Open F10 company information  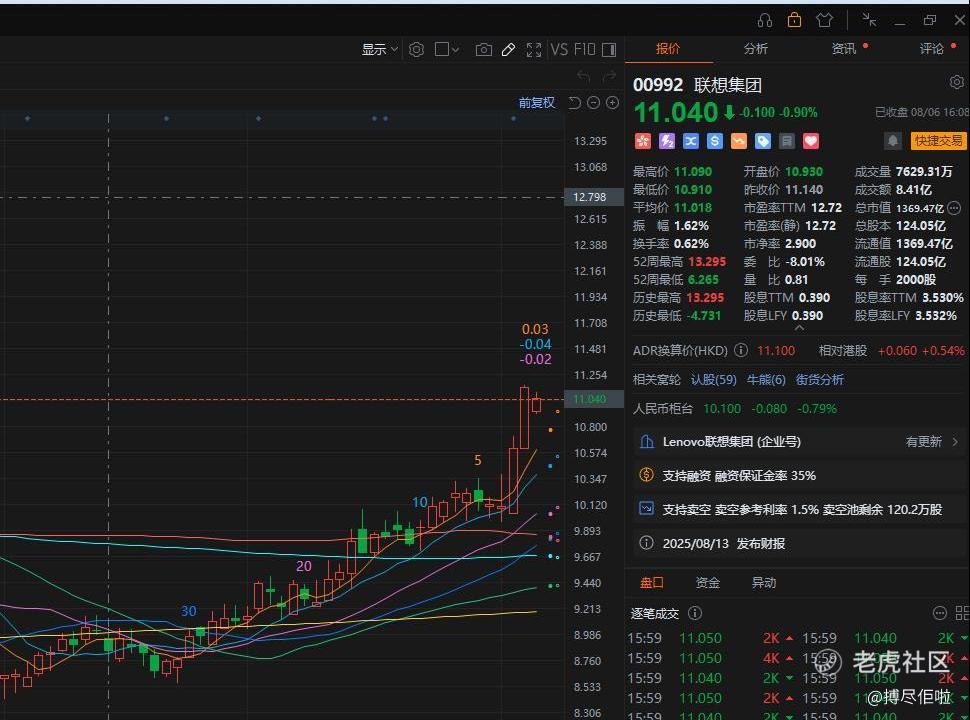pyautogui.click(x=584, y=49)
